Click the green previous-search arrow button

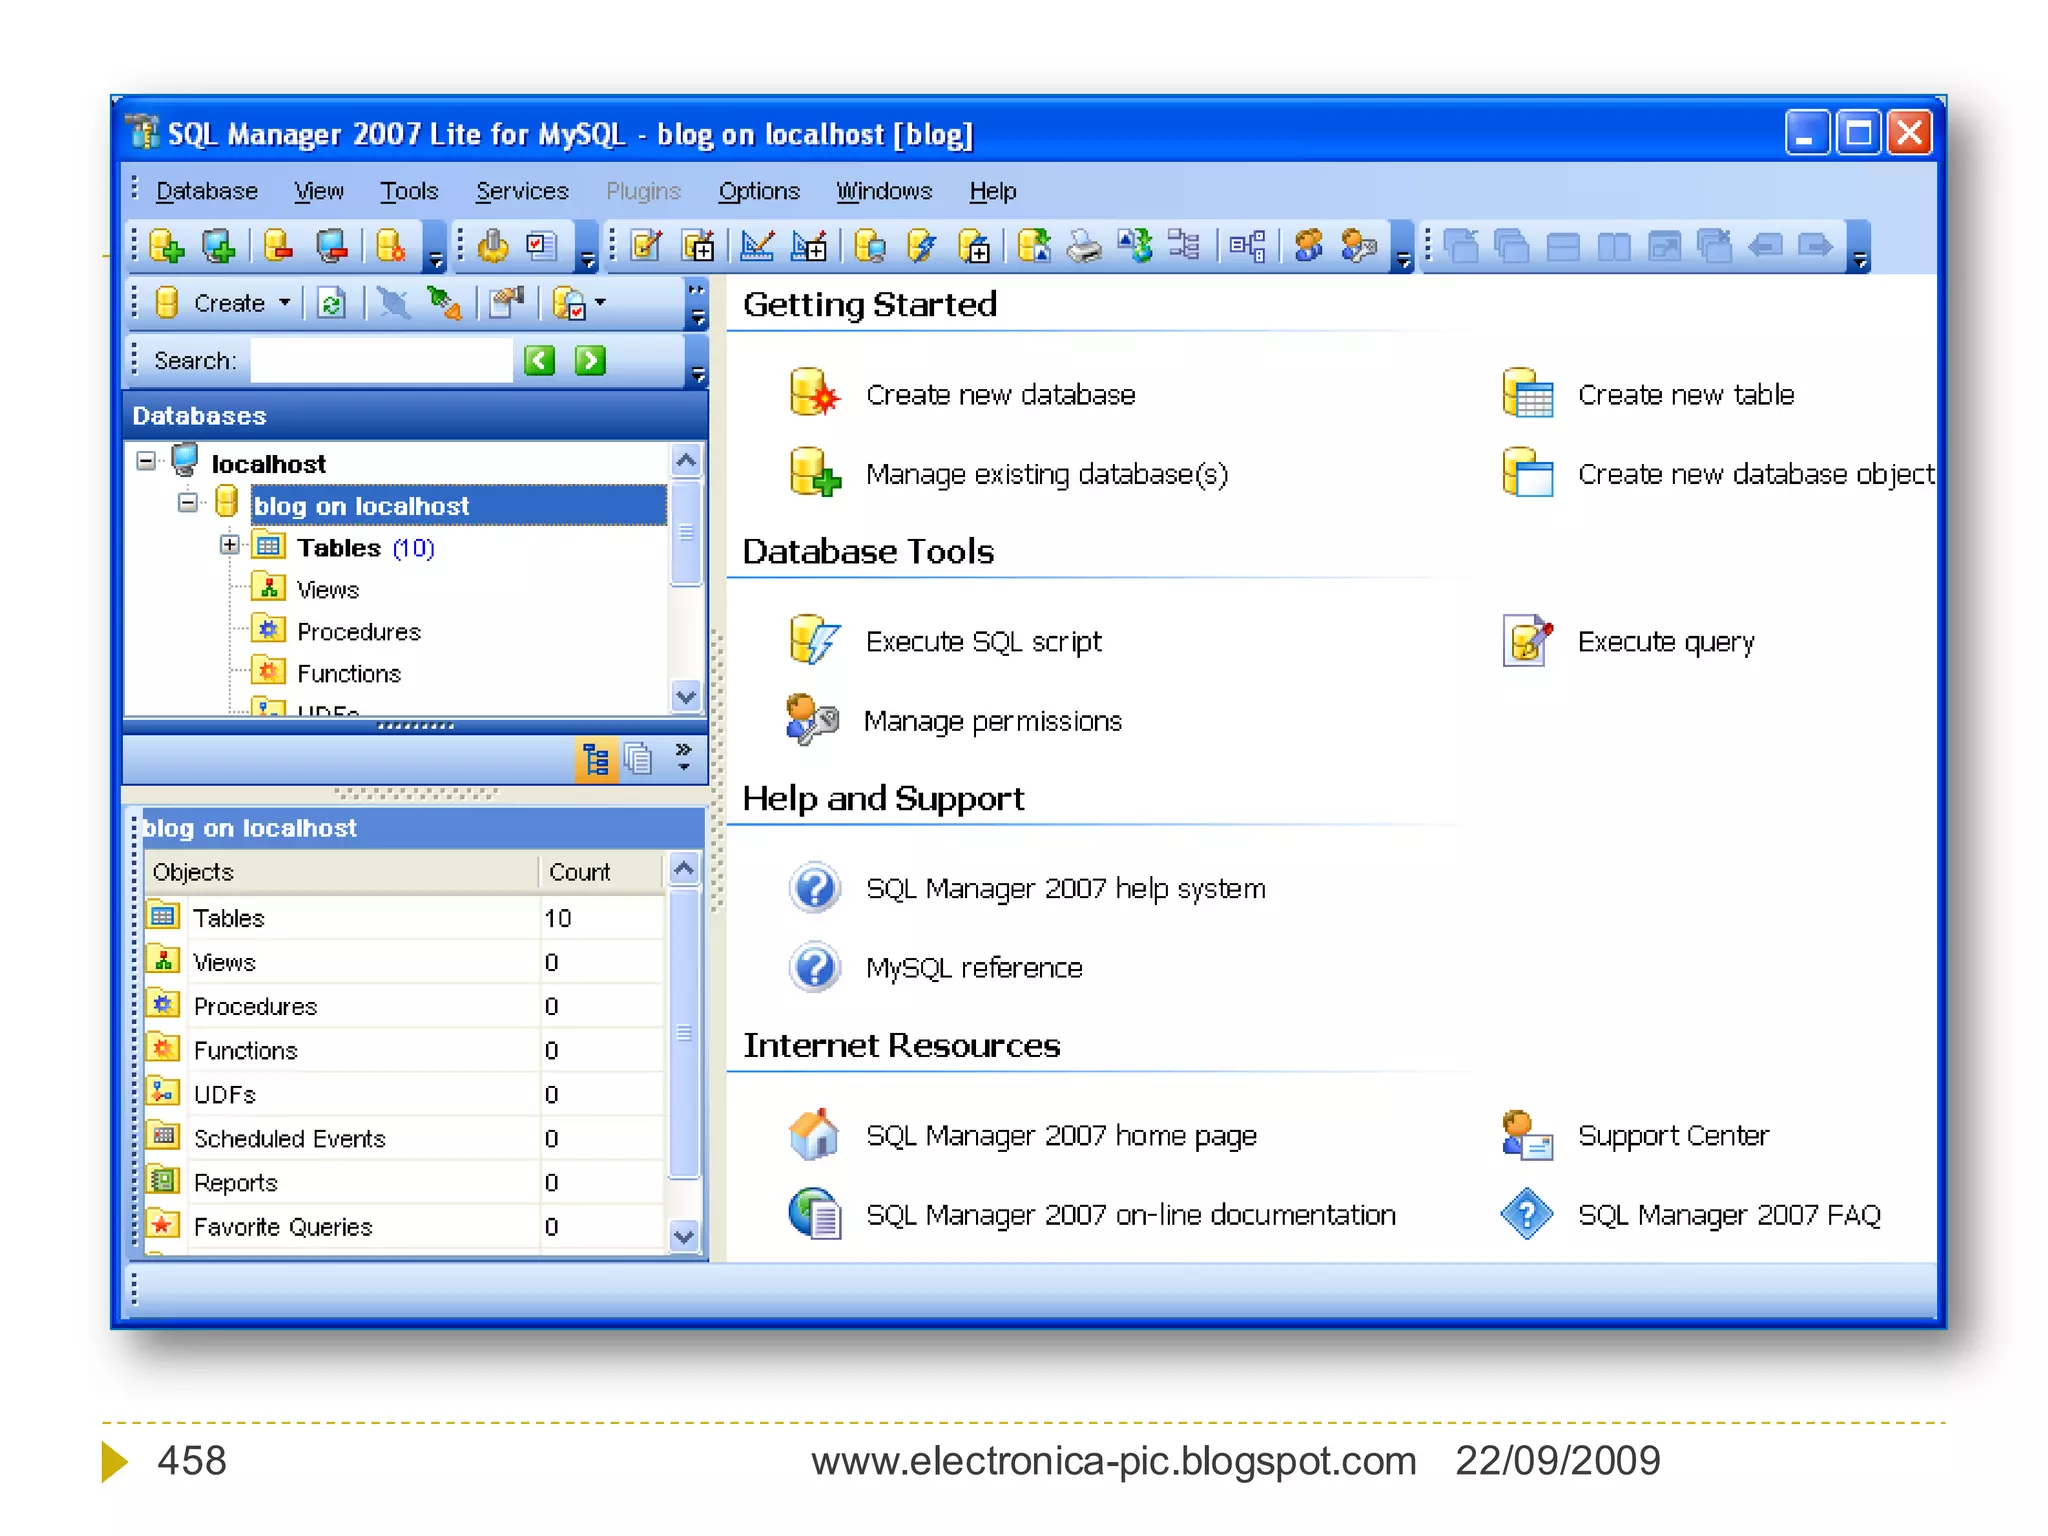[540, 360]
